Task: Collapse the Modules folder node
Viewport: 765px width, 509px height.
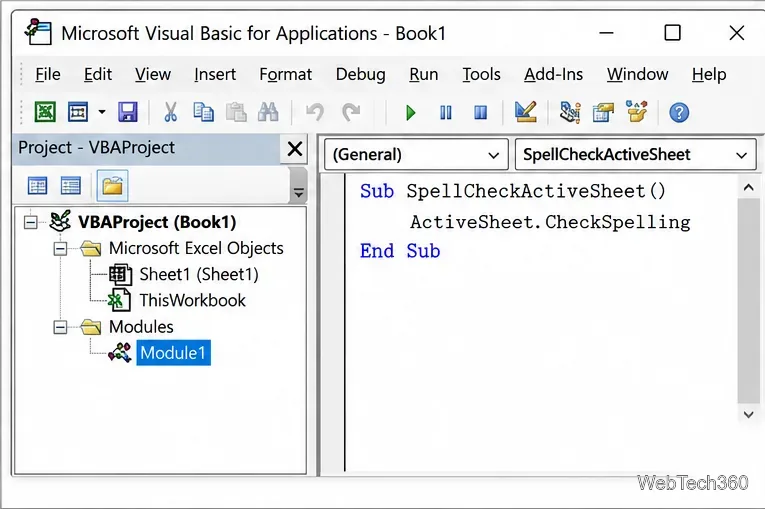Action: point(60,327)
